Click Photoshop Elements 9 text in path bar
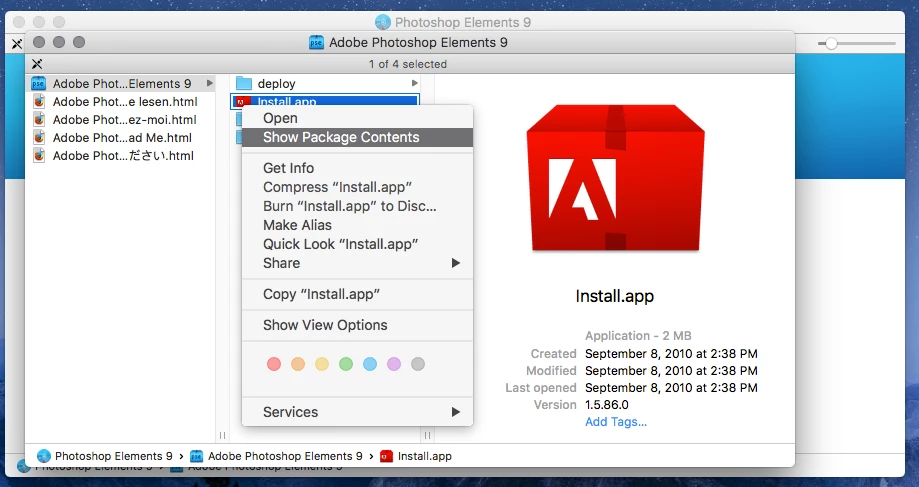 [x=114, y=456]
